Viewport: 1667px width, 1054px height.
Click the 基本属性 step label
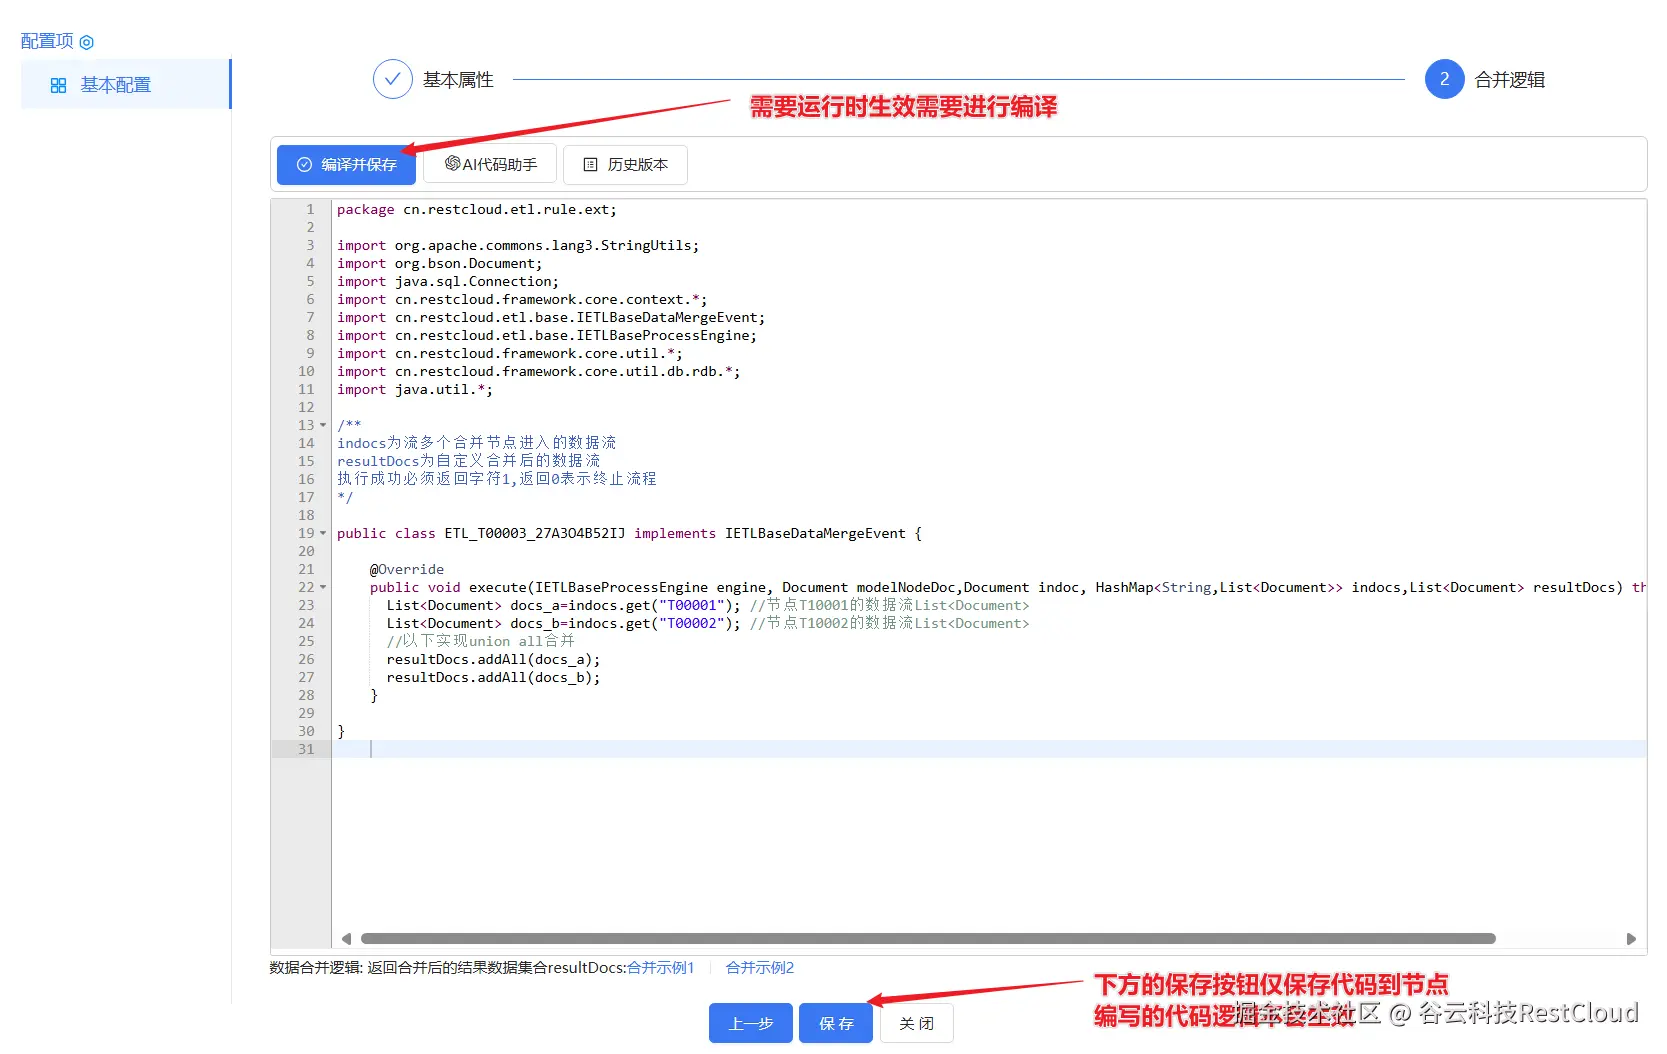pyautogui.click(x=458, y=80)
